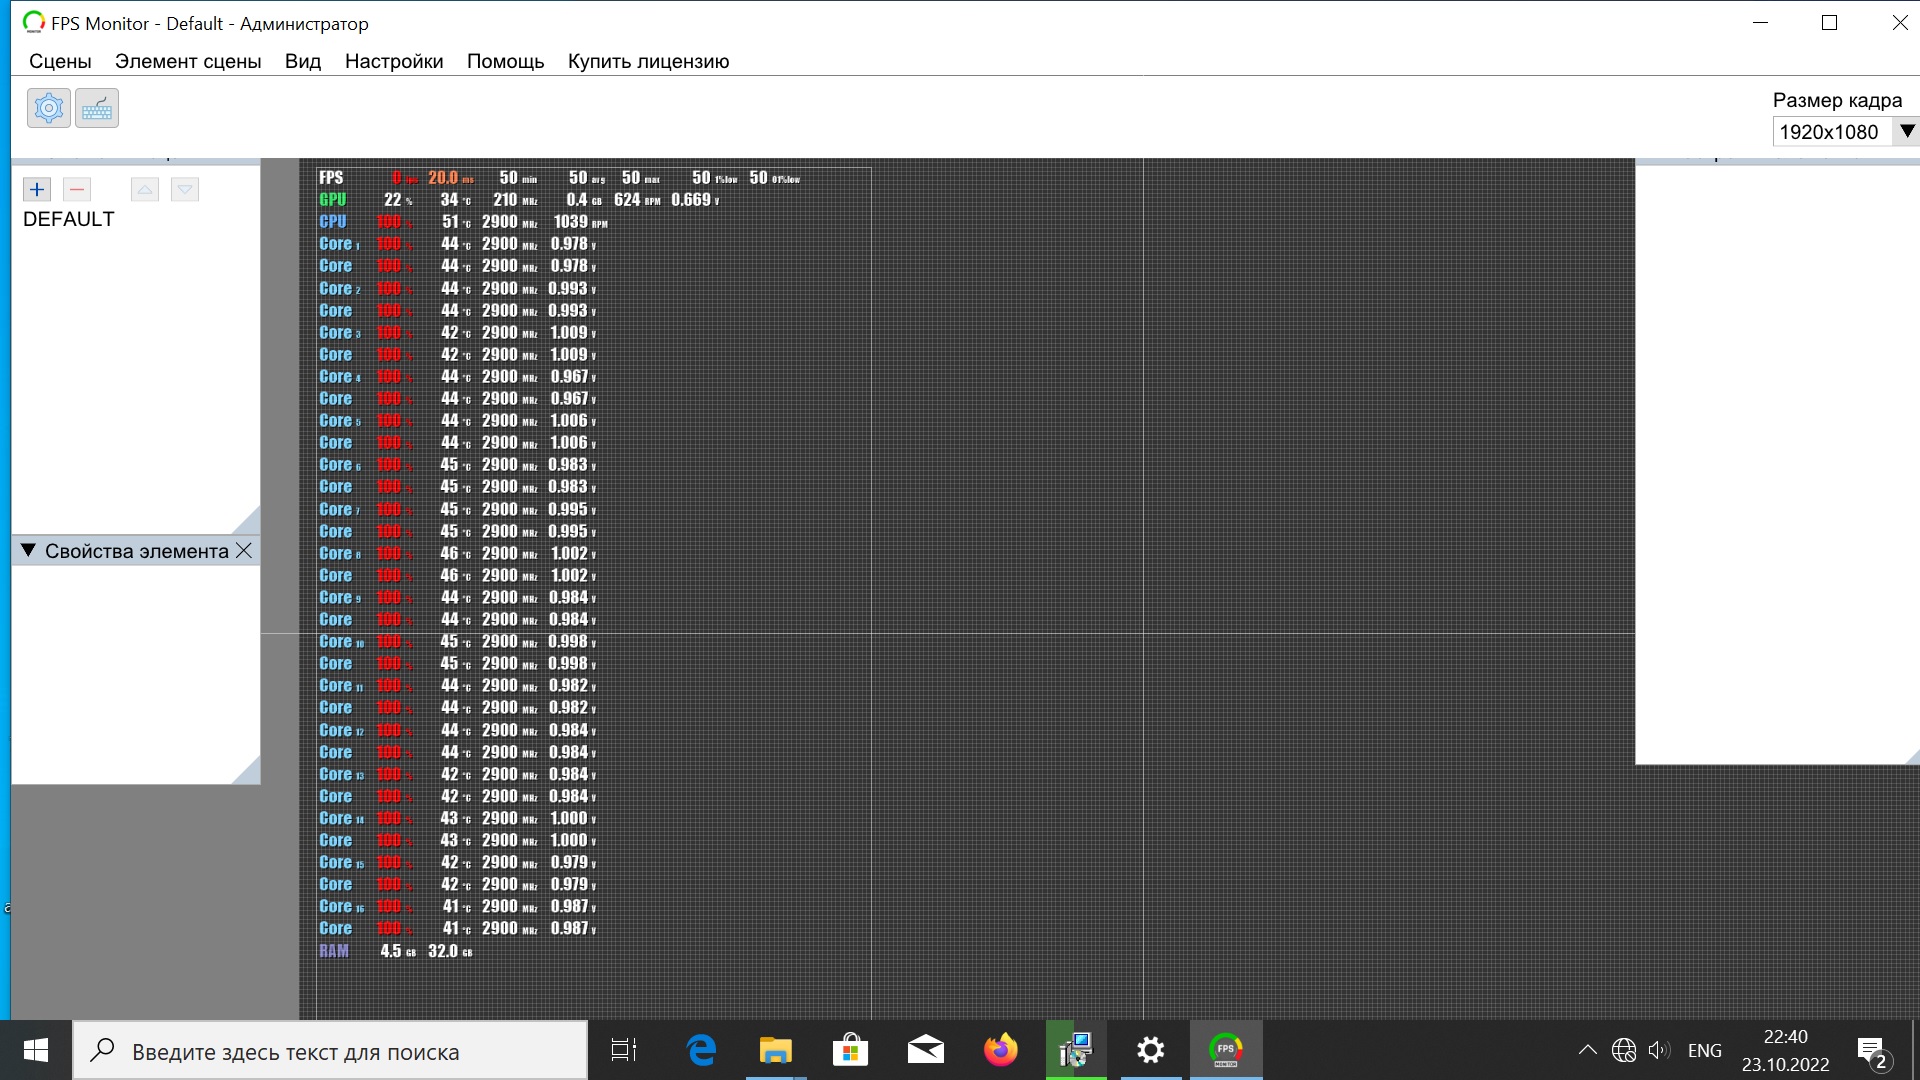The width and height of the screenshot is (1920, 1080).
Task: Open the Элемент сцены menu
Action: [188, 61]
